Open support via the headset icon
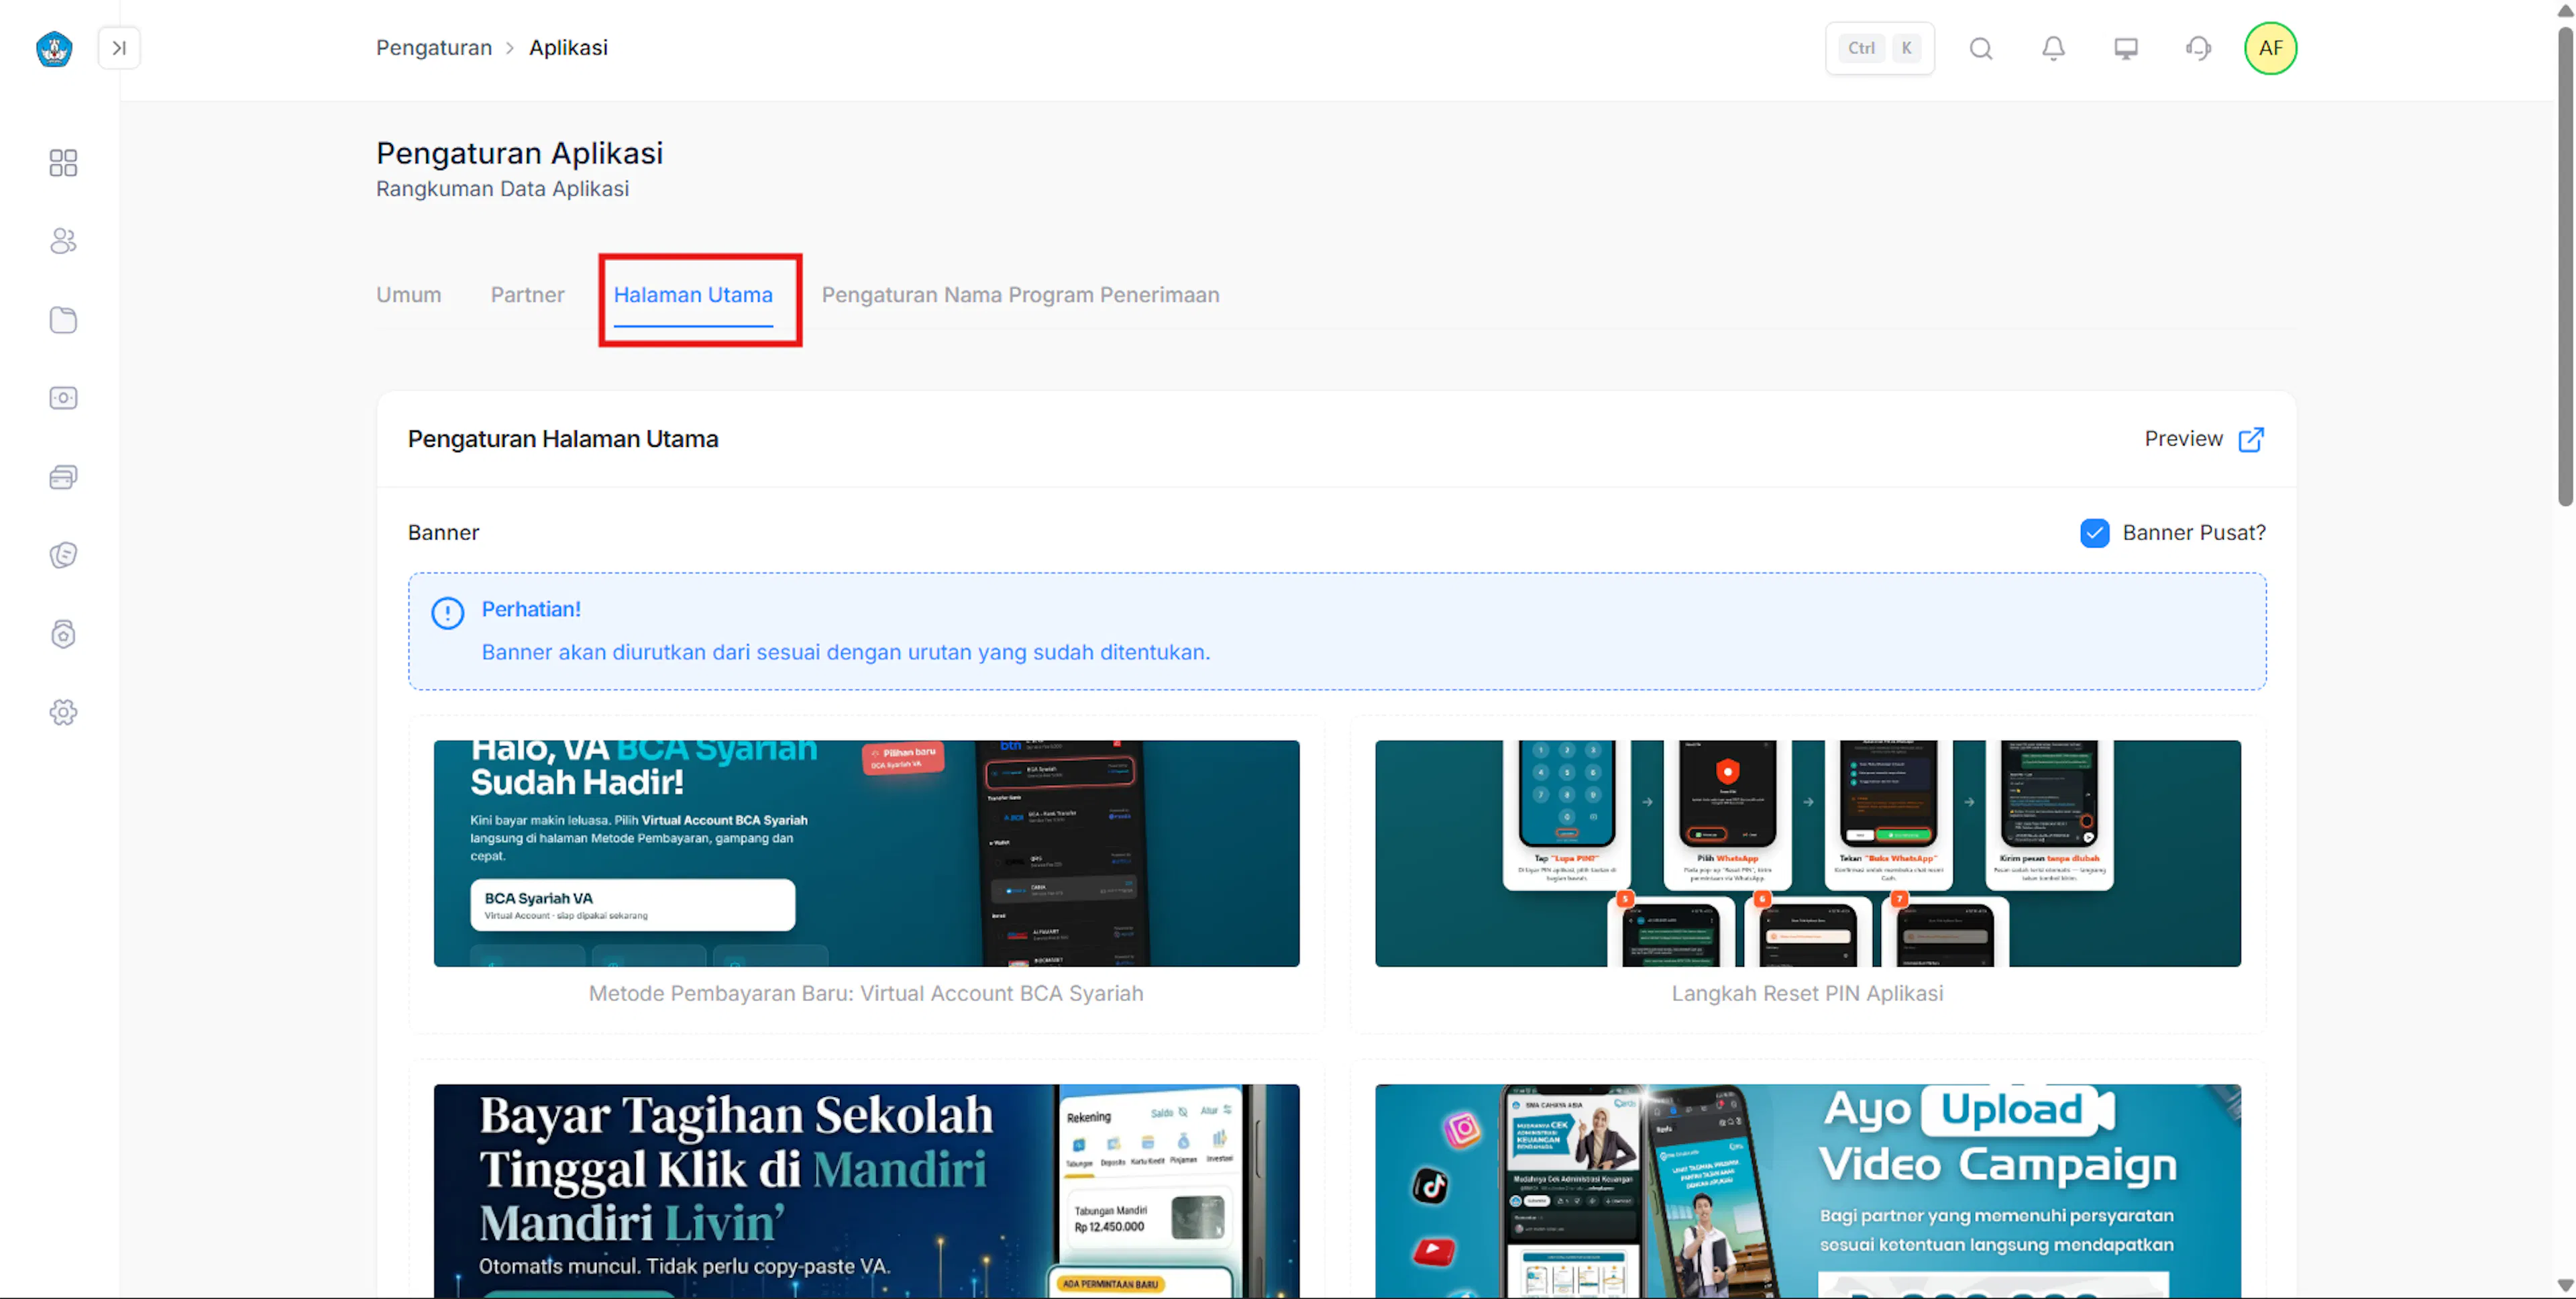 2198,48
